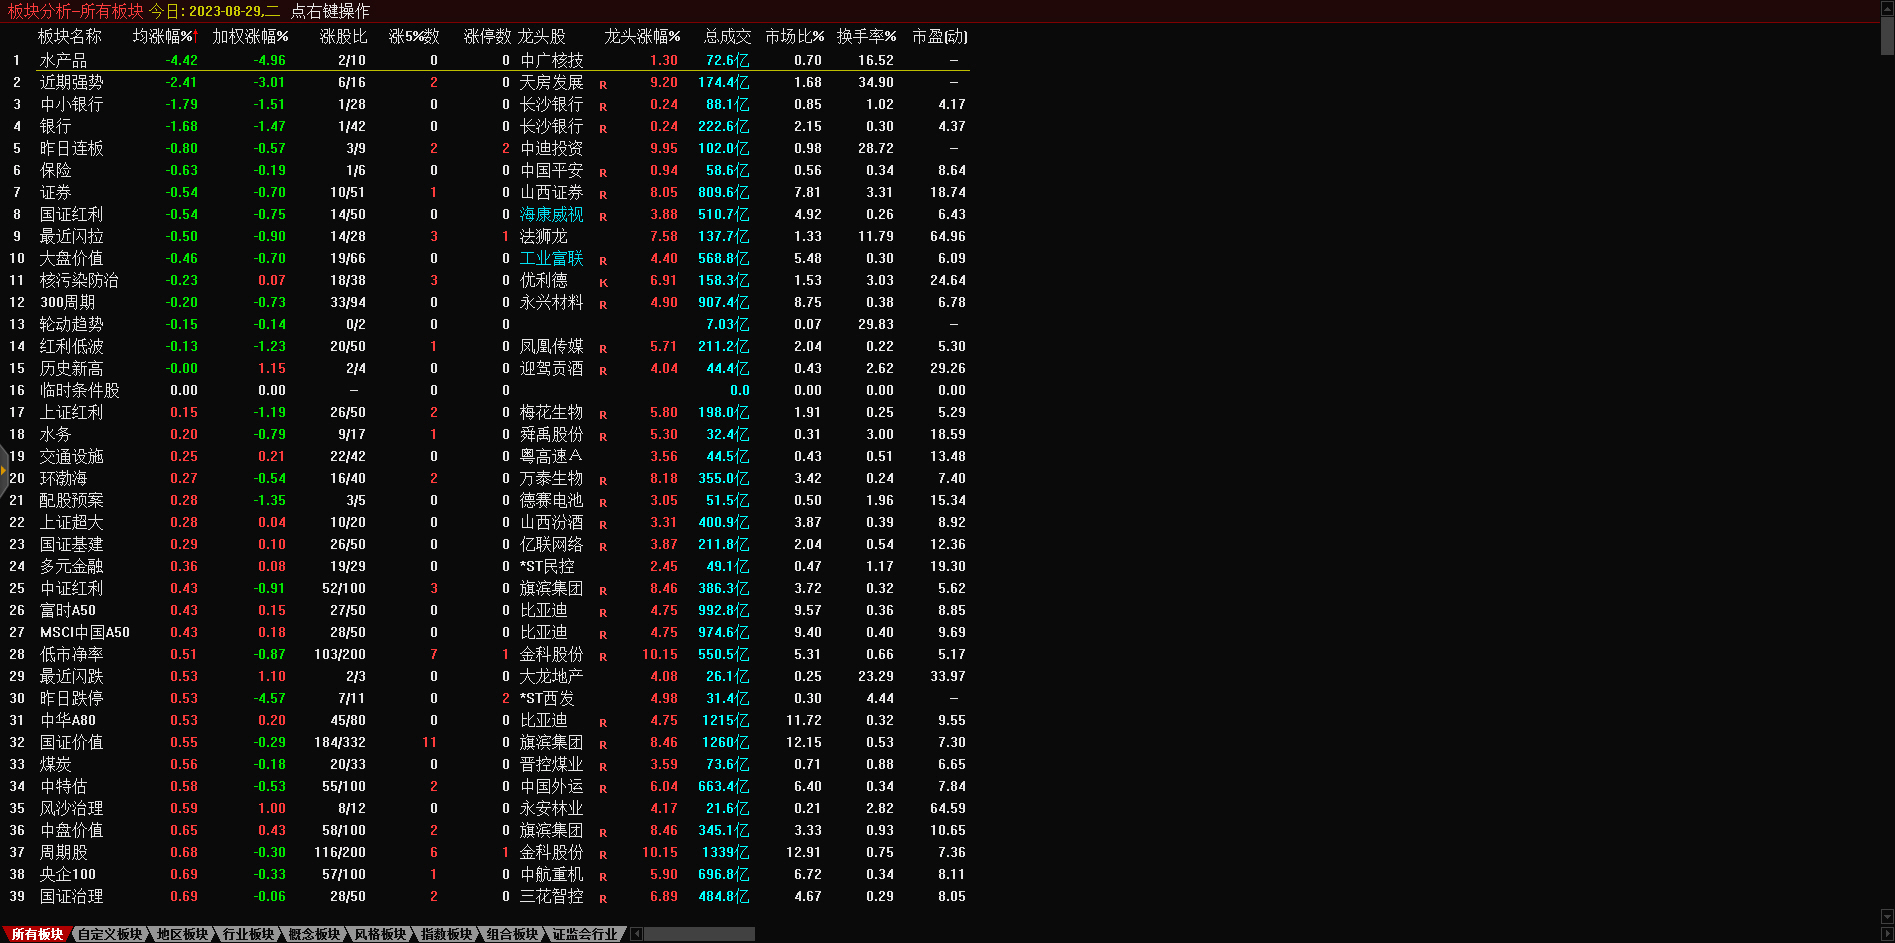The height and width of the screenshot is (943, 1895).
Task: Sort by 换手率% column header
Action: 866,37
